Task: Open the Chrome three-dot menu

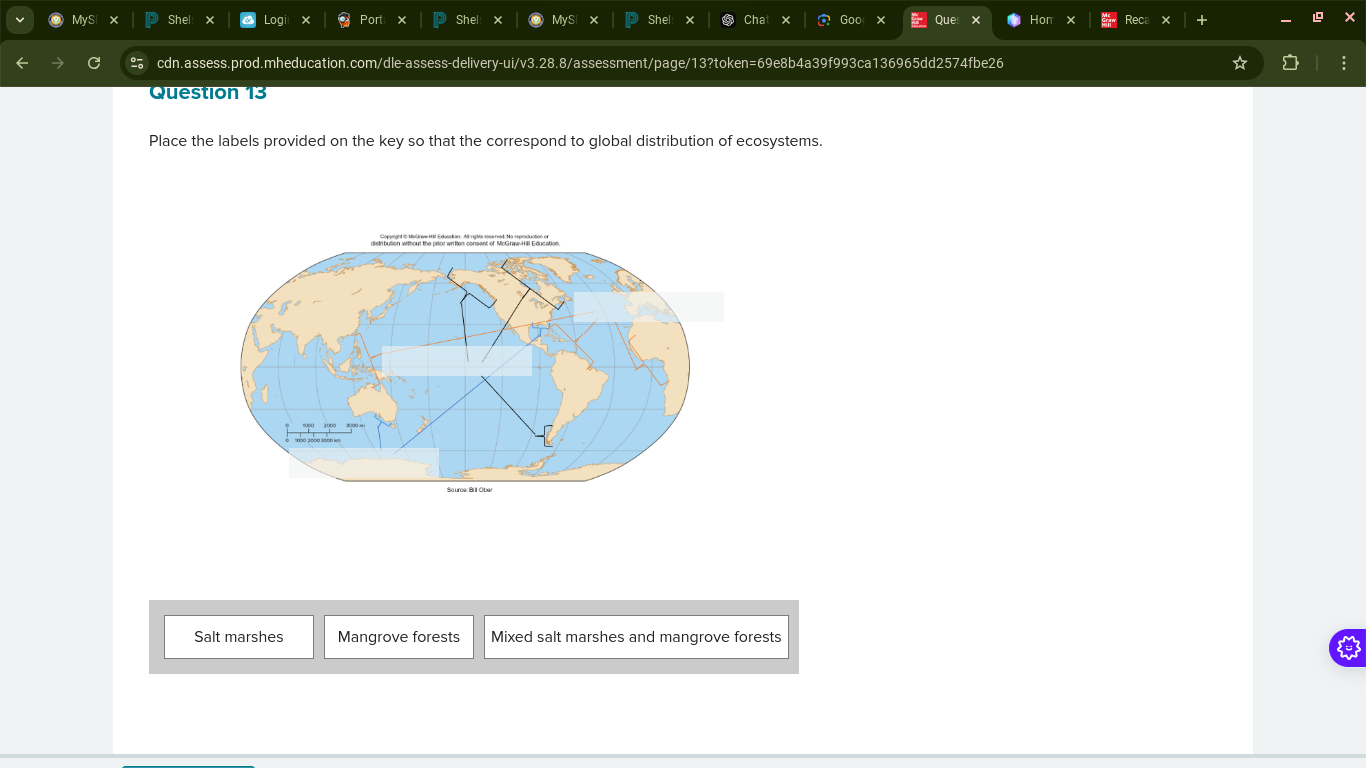Action: click(x=1344, y=63)
